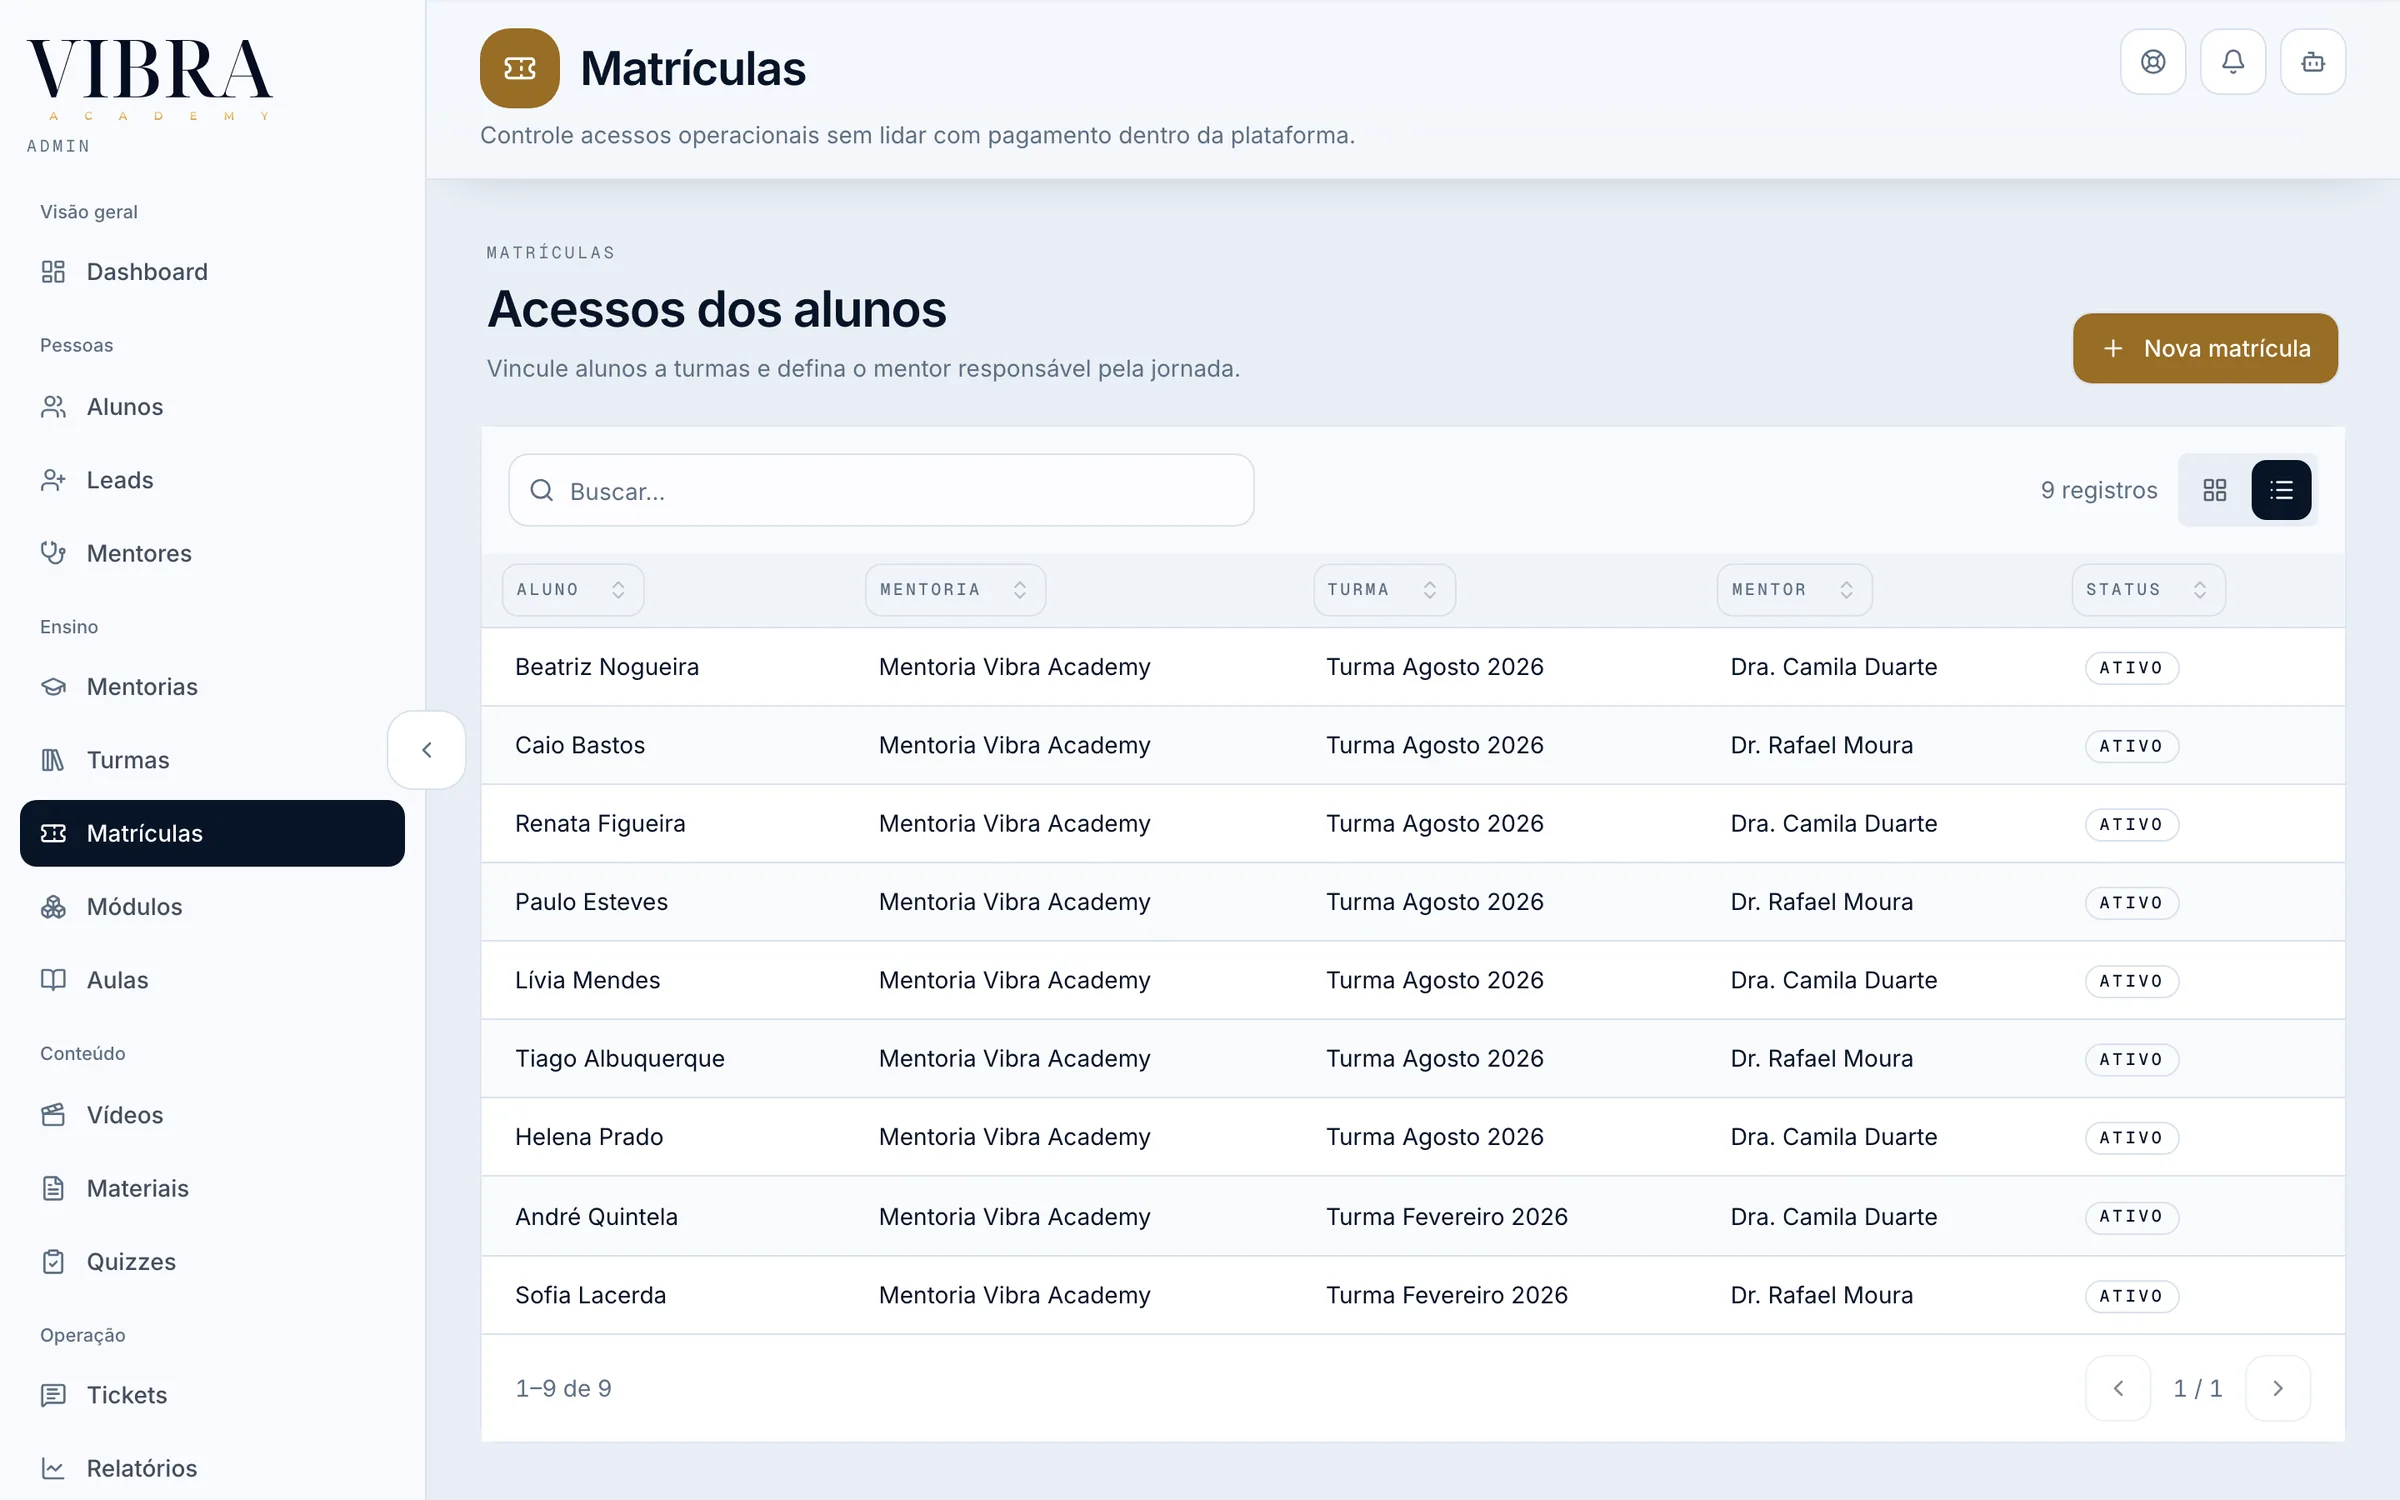Click the Leads user-plus icon in sidebar
2400x1500 pixels.
coord(53,480)
